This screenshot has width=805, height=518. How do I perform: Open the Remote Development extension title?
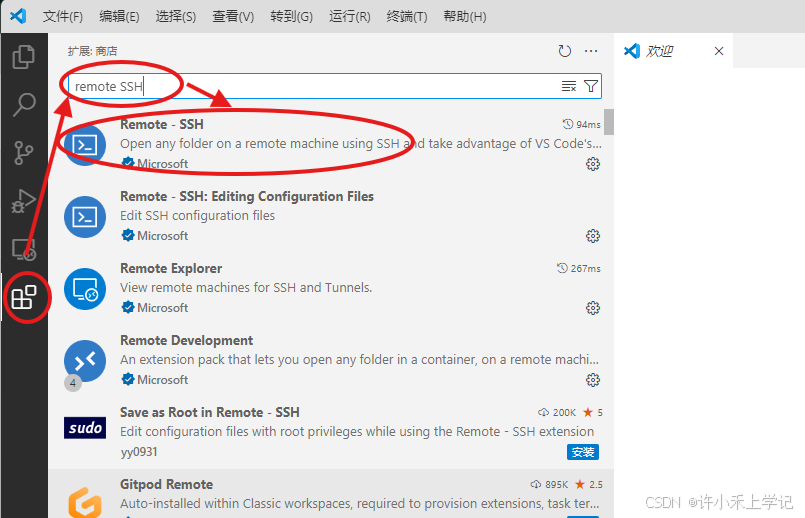point(186,340)
